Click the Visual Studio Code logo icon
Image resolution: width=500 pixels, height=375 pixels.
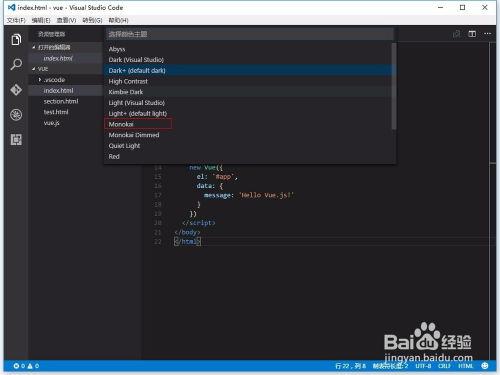click(11, 7)
